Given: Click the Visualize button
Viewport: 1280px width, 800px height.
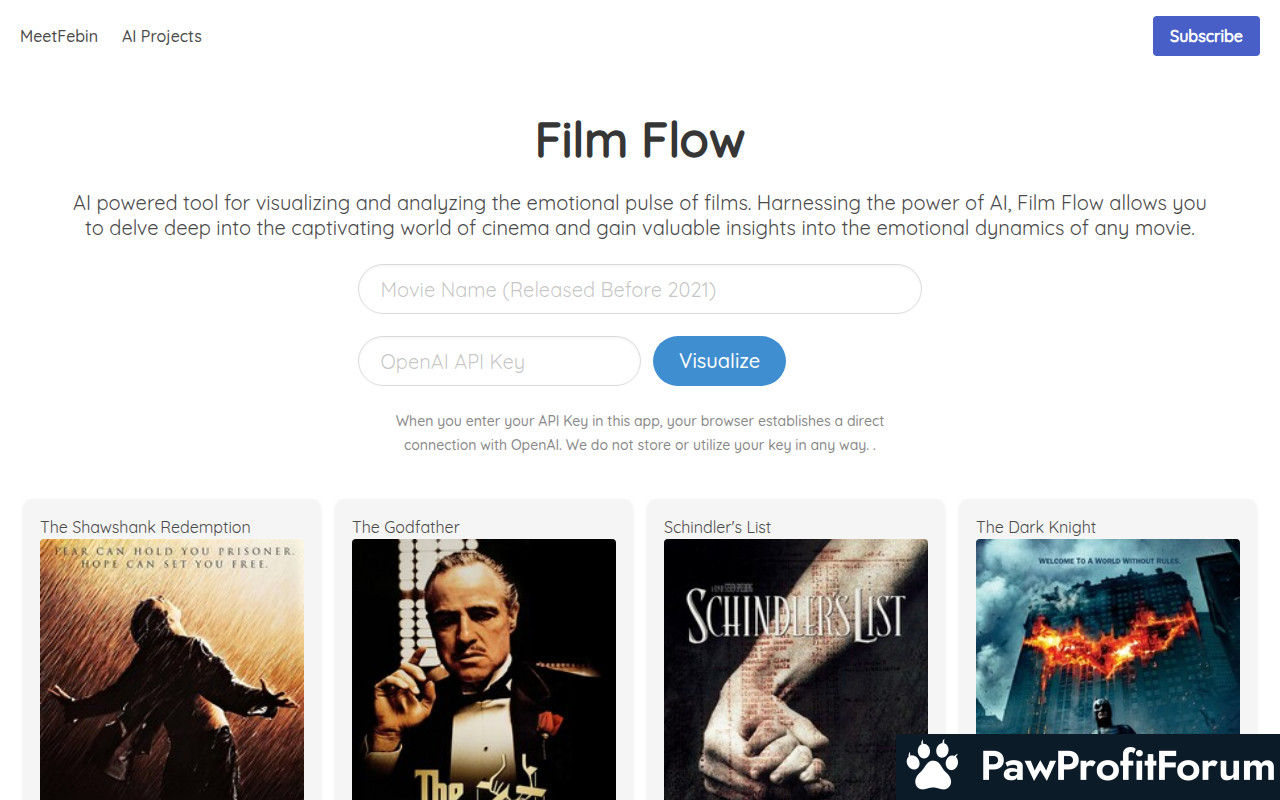Looking at the screenshot, I should [x=719, y=361].
